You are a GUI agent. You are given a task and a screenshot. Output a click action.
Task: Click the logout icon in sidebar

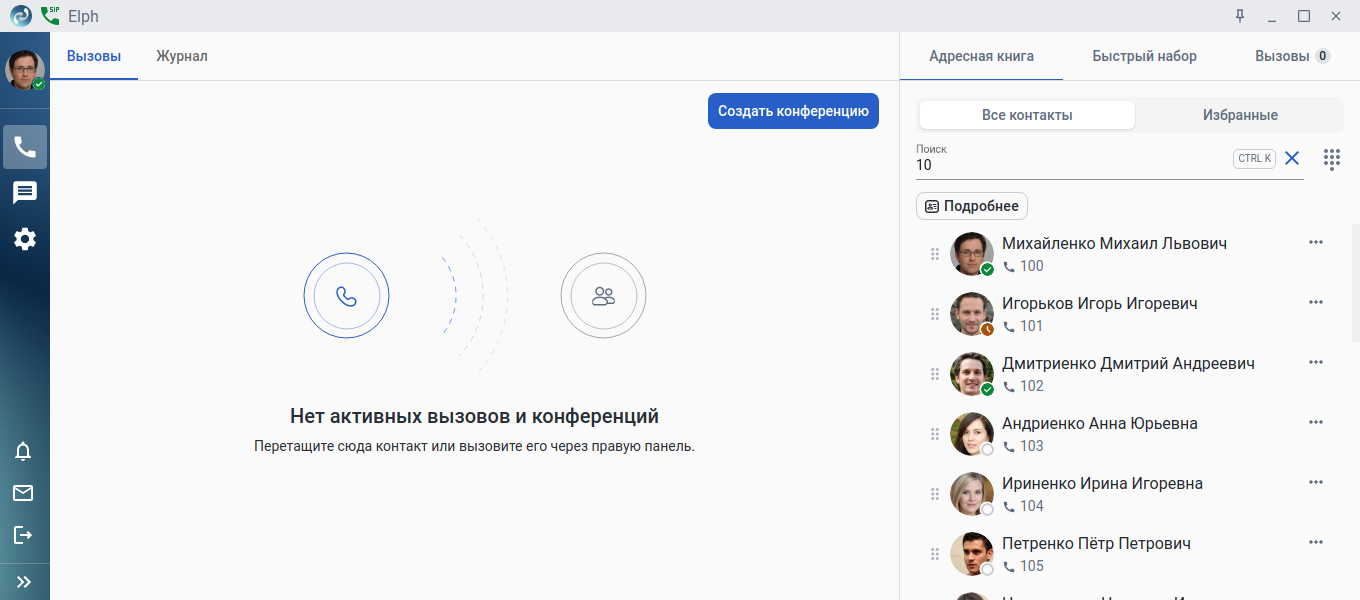[x=23, y=535]
